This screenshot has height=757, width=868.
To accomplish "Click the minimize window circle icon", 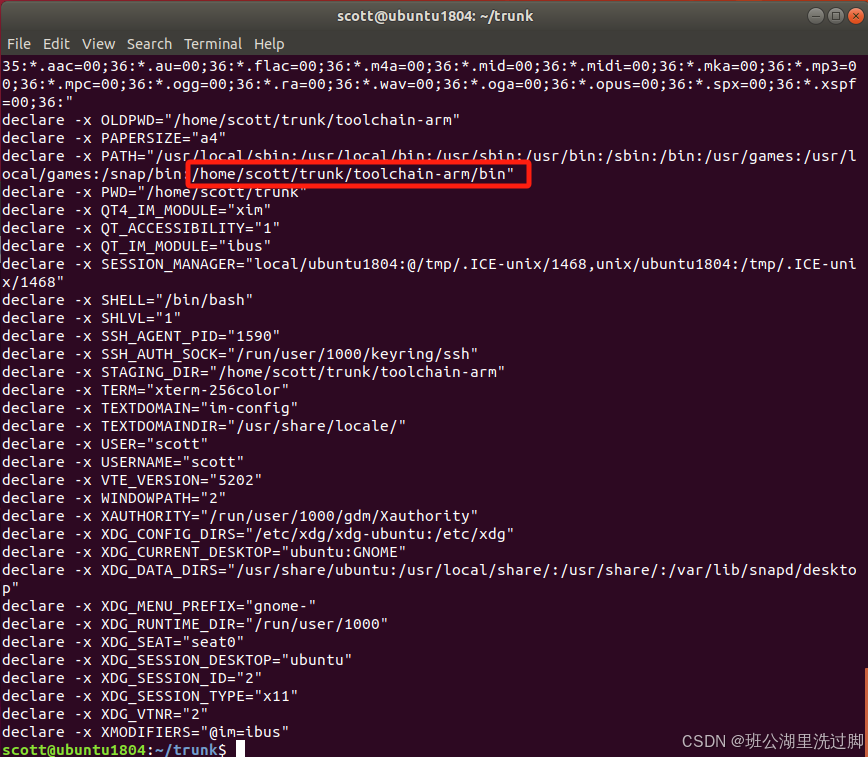I will 815,15.
